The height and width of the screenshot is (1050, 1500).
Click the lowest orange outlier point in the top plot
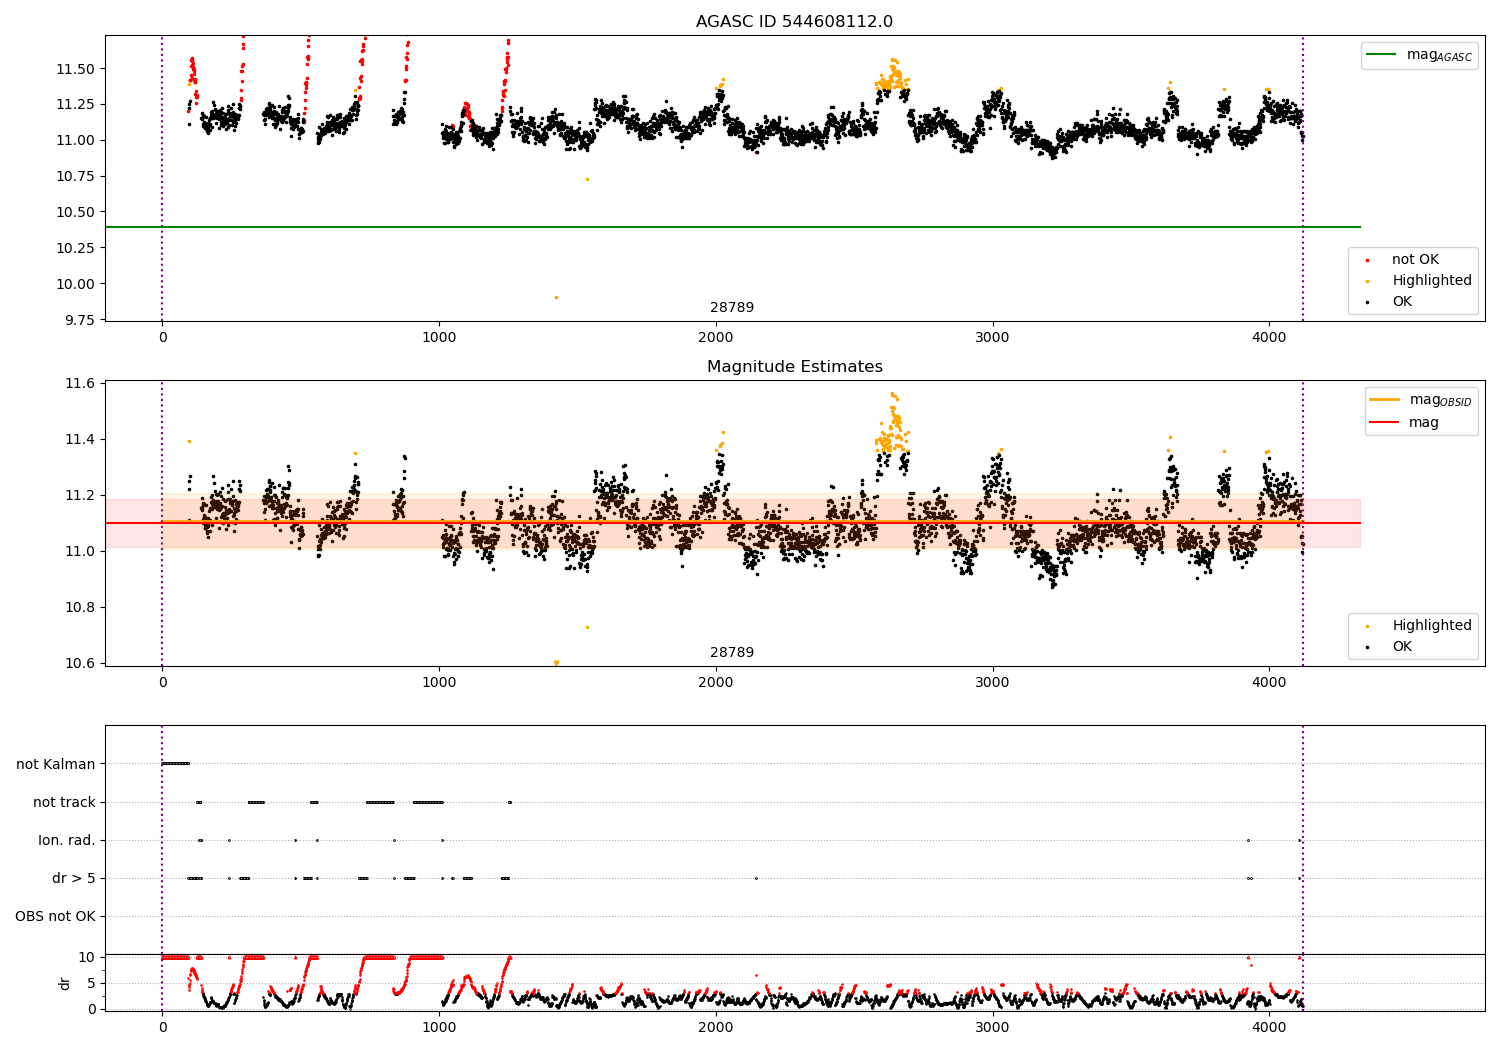click(556, 297)
